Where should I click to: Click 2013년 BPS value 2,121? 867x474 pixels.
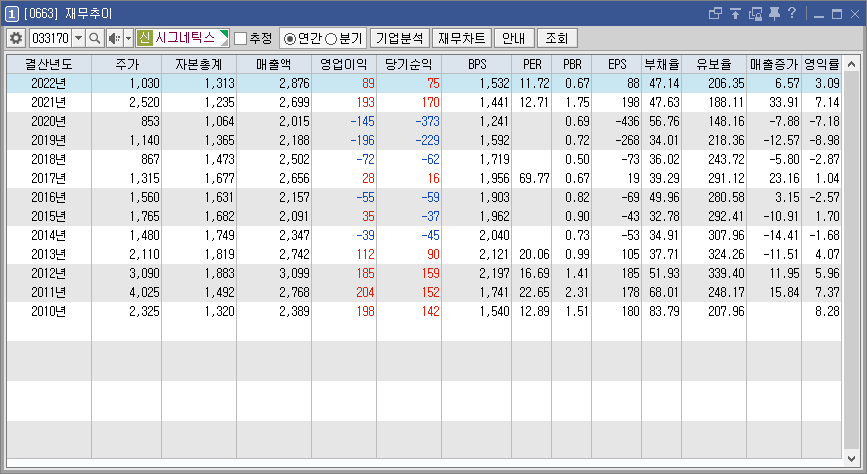pos(494,254)
